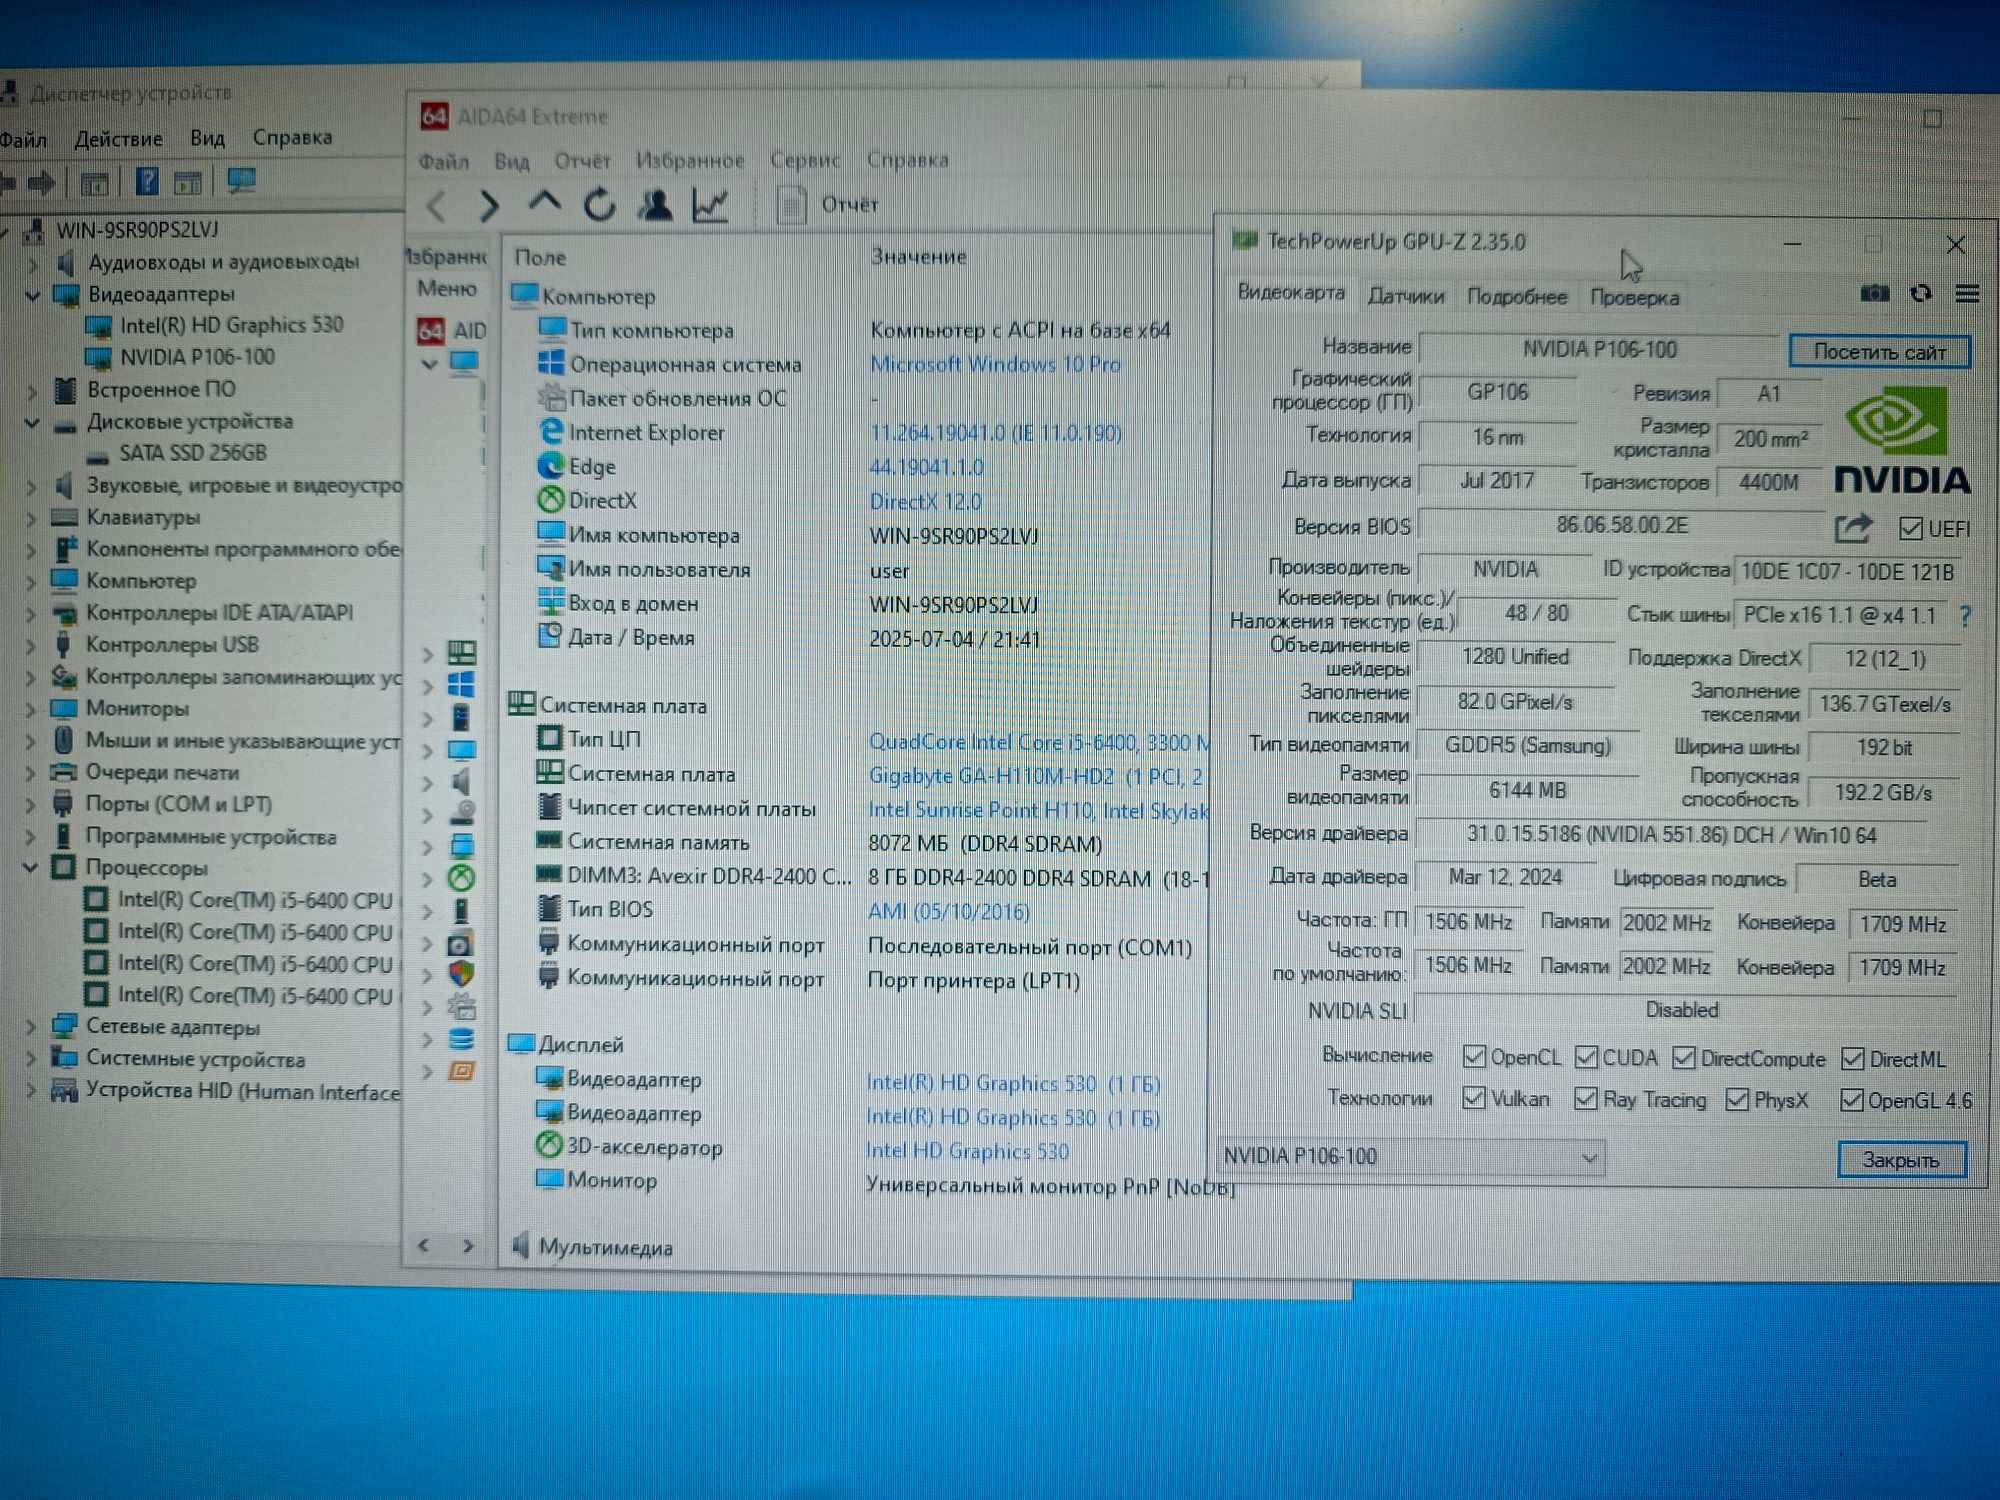Switch to the Проверка tab in GPU-Z

[1634, 297]
